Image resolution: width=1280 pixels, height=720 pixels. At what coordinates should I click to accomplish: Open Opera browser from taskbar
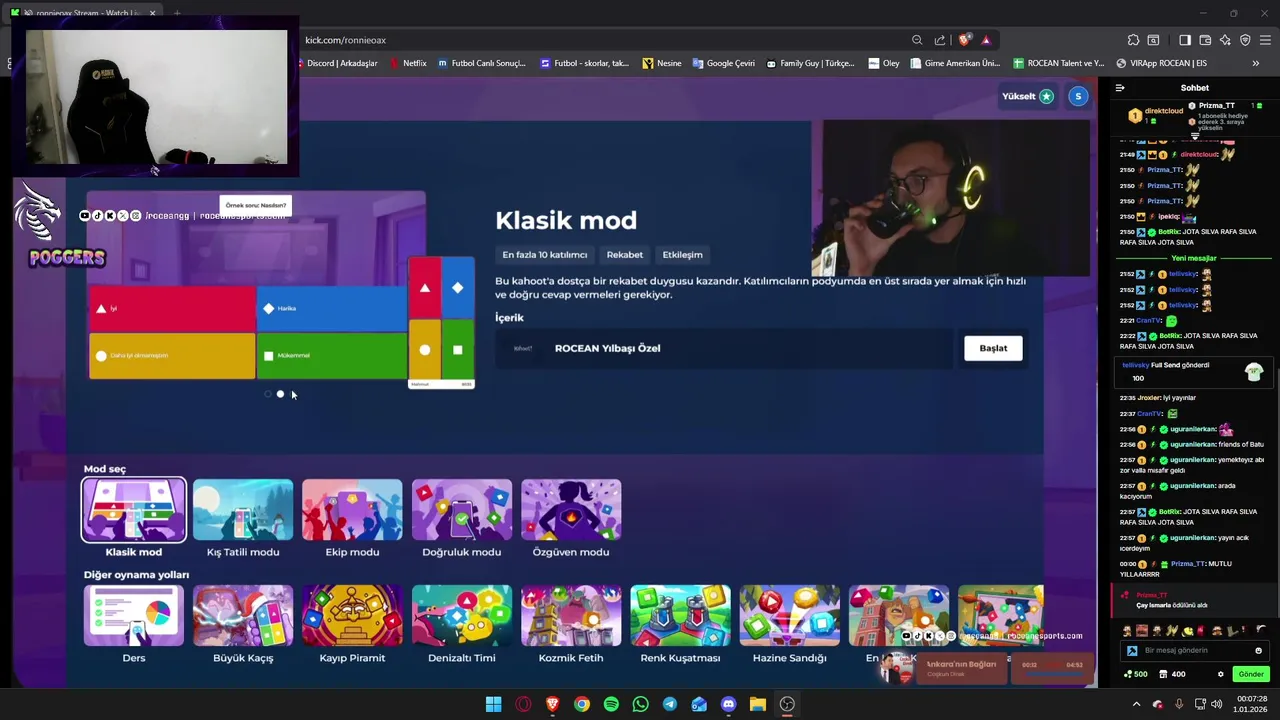tap(523, 704)
